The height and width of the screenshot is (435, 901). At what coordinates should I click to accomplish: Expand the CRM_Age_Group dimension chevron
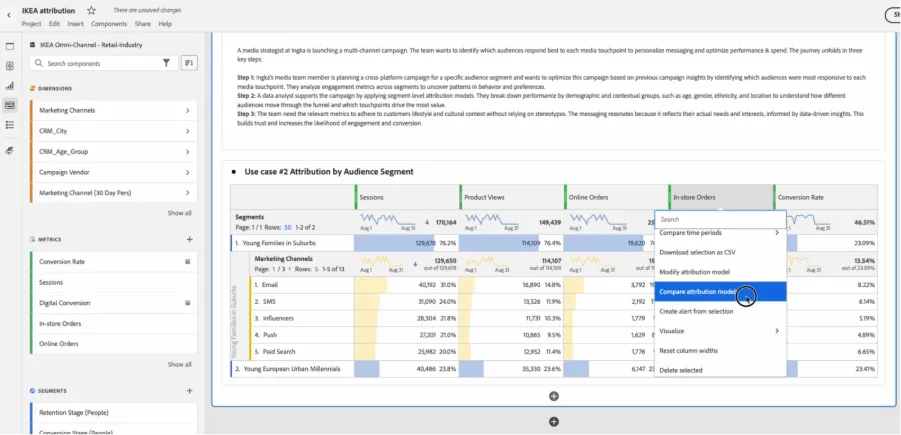(x=187, y=152)
